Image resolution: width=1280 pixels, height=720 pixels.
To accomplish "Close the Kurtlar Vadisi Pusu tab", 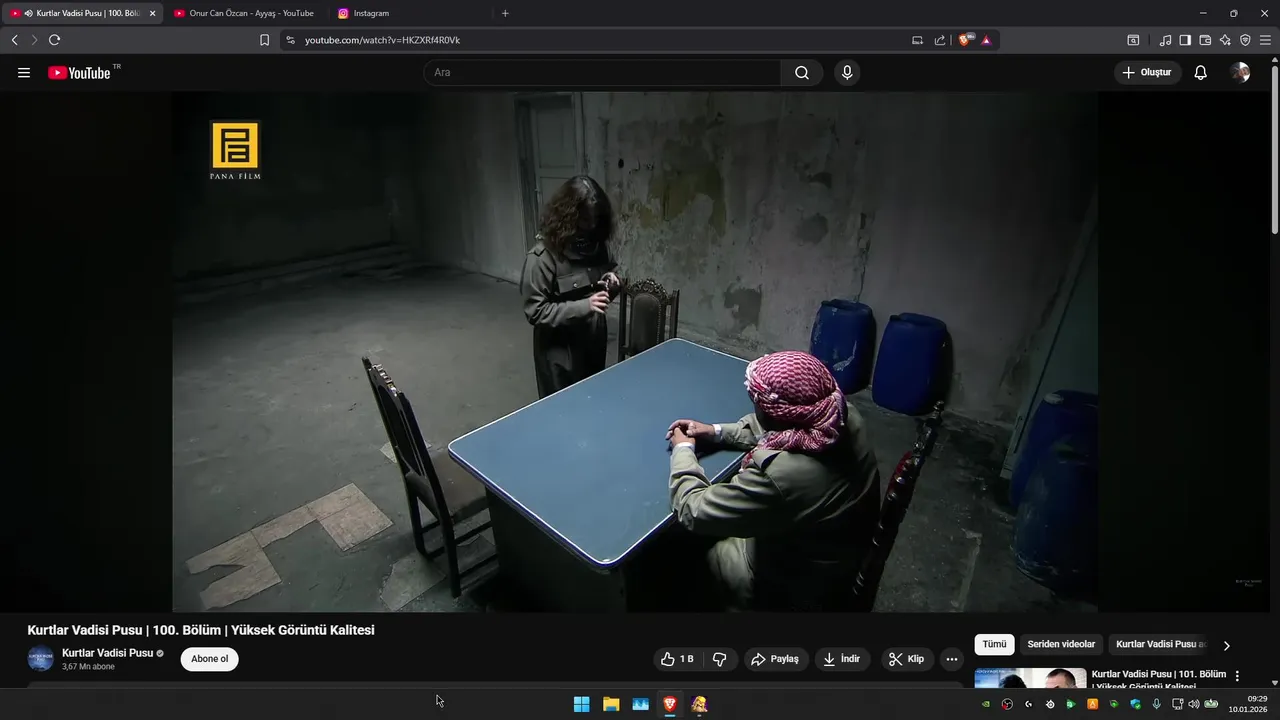I will pyautogui.click(x=152, y=13).
